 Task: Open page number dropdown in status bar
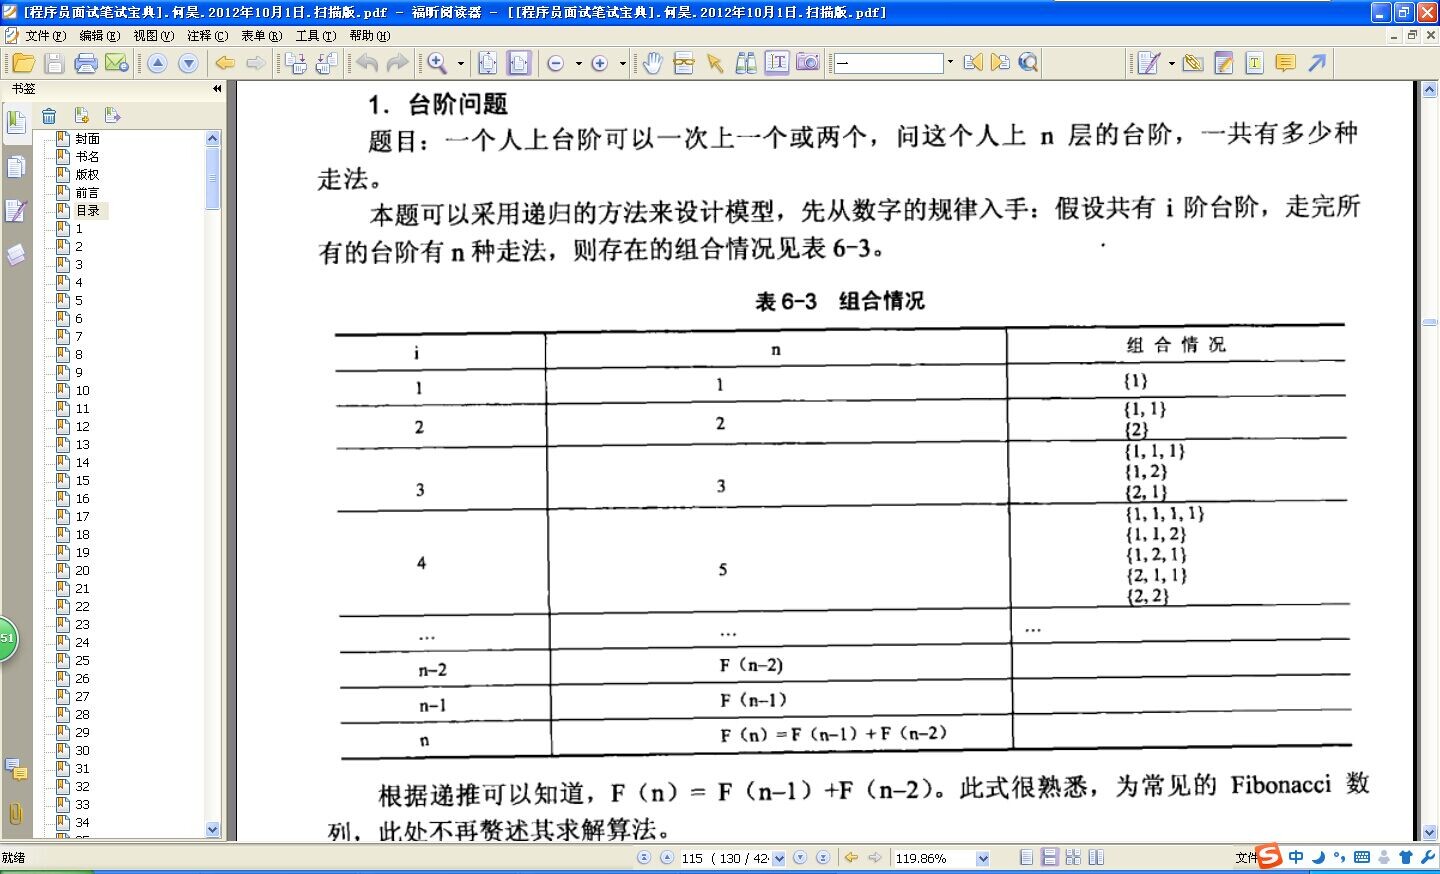tap(779, 858)
